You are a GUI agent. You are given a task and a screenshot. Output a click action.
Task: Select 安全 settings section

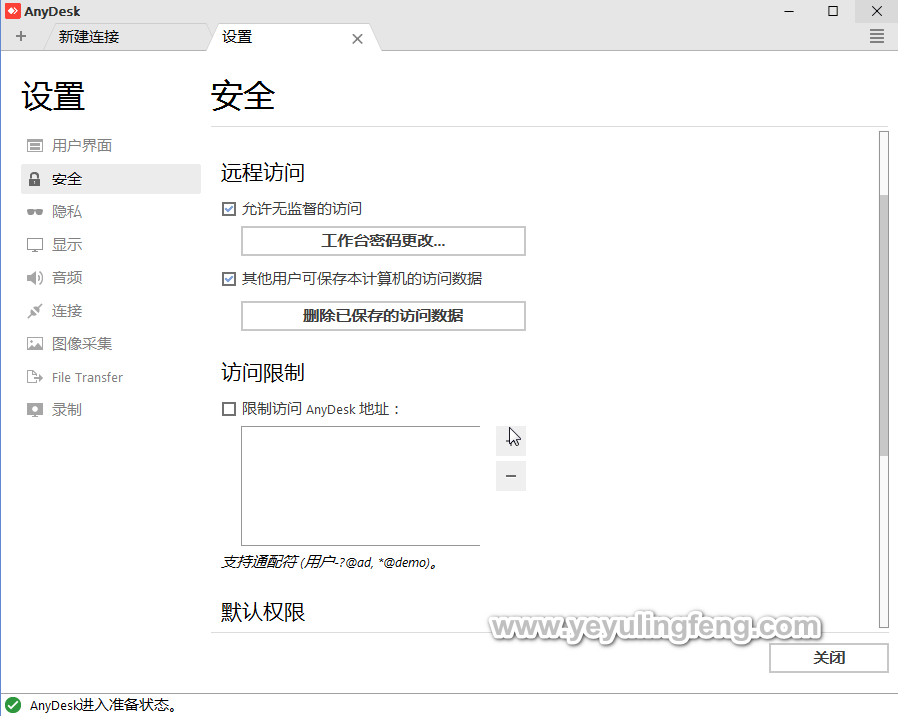click(111, 179)
